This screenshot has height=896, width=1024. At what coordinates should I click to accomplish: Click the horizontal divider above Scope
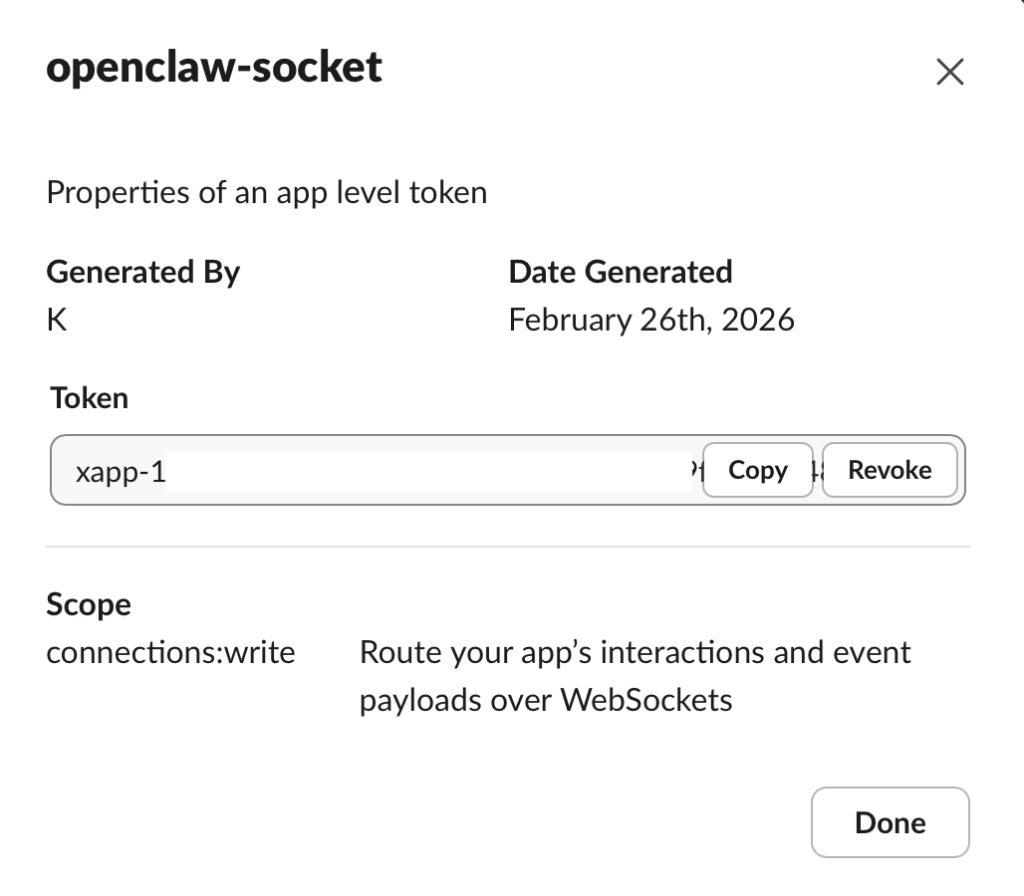click(507, 547)
